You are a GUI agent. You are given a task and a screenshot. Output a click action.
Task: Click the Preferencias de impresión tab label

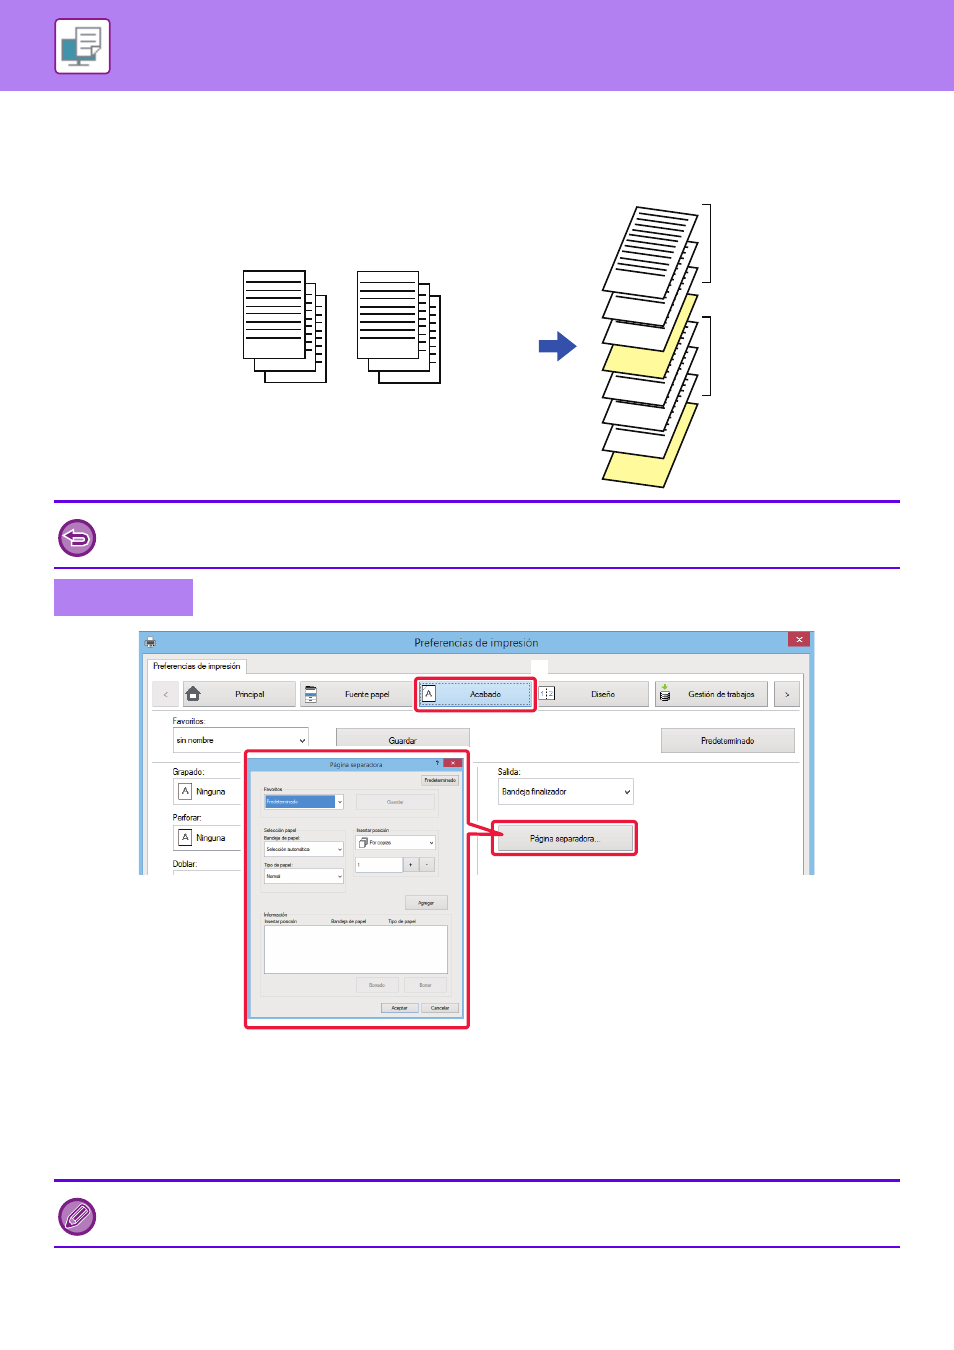coord(197,666)
